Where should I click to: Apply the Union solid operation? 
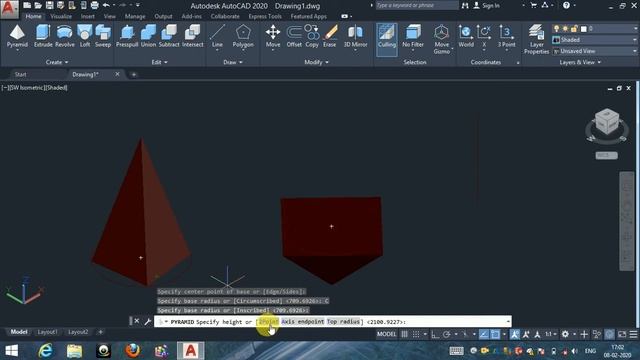click(148, 36)
